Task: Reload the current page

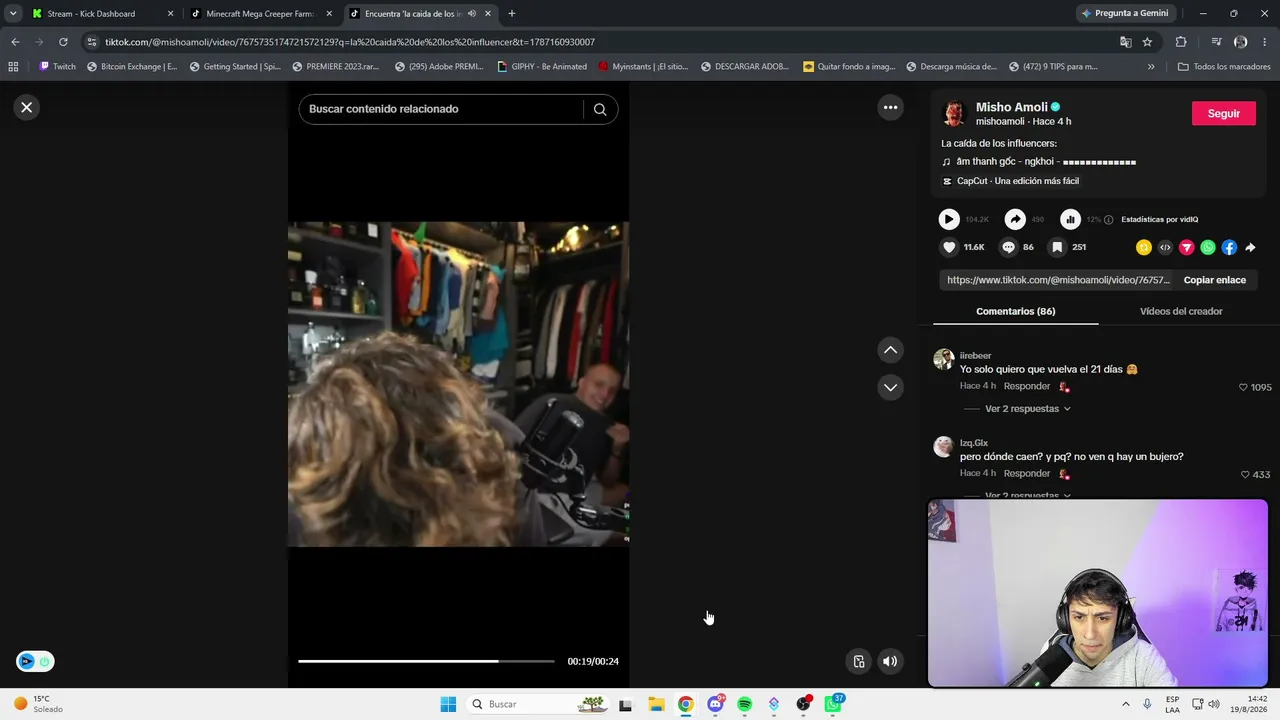Action: coord(63,42)
